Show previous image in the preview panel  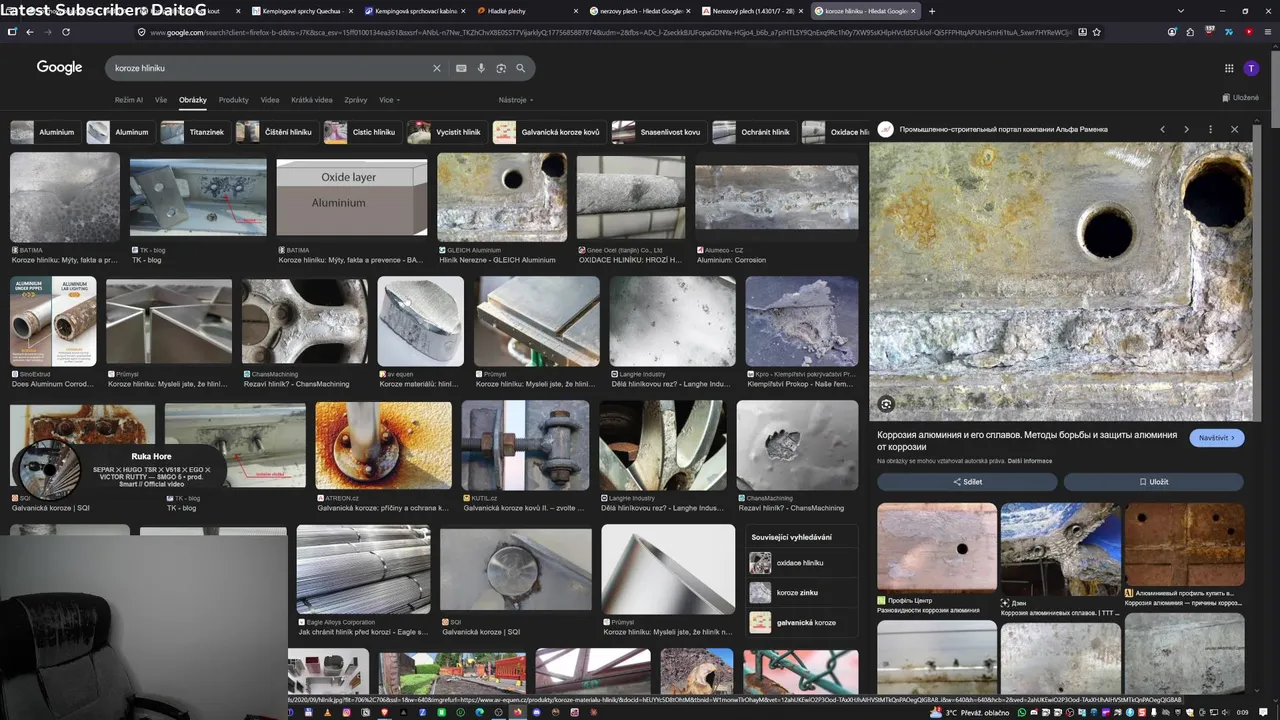pyautogui.click(x=1162, y=129)
